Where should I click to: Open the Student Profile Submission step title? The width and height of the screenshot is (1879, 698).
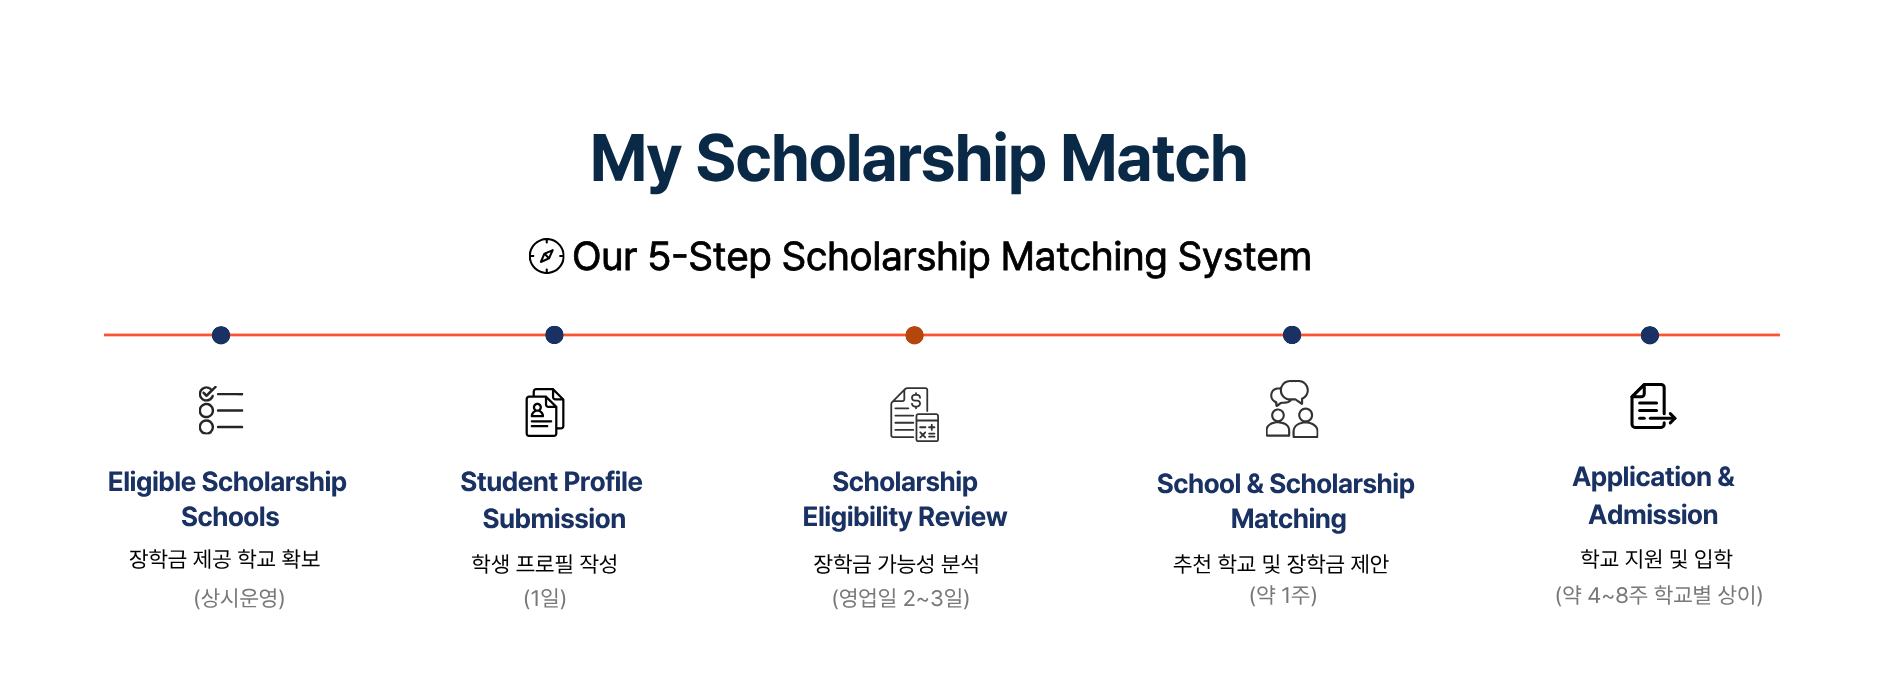pyautogui.click(x=552, y=500)
